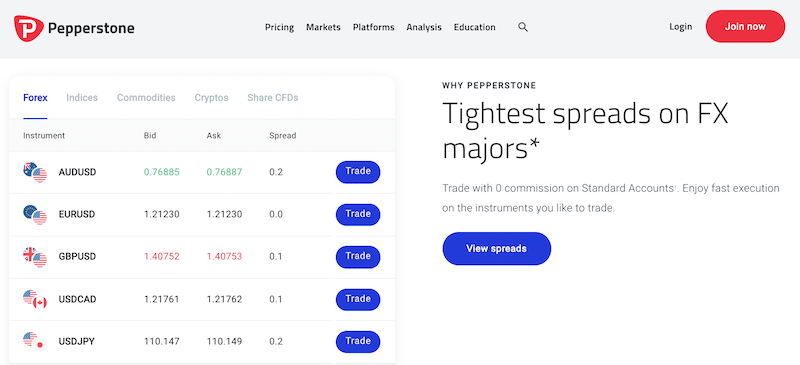Open the Markets menu
This screenshot has height=365, width=800.
pyautogui.click(x=323, y=27)
